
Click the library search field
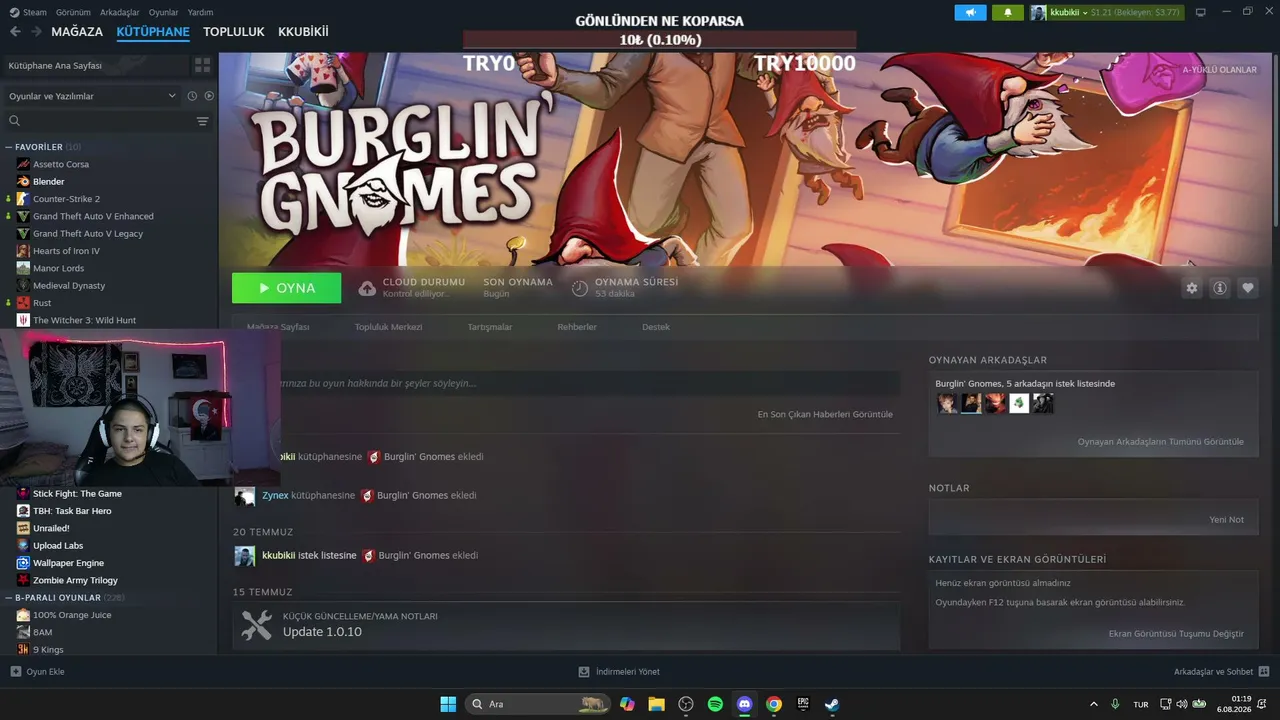tap(100, 121)
